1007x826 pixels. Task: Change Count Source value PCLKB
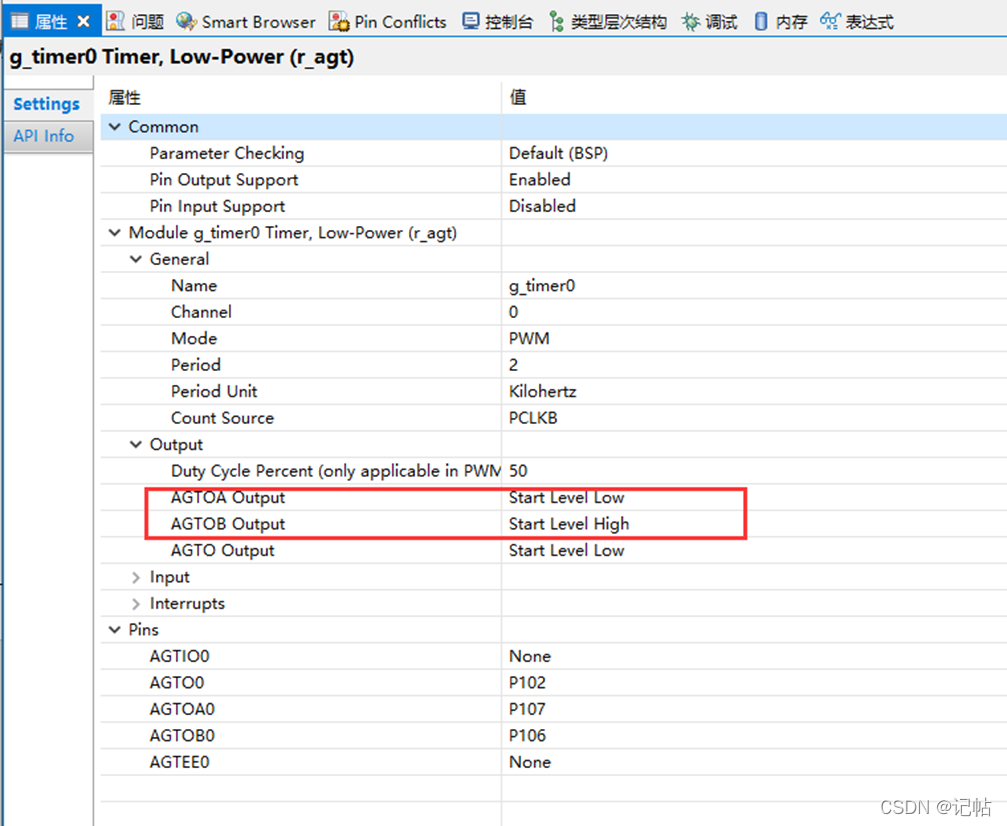point(533,418)
